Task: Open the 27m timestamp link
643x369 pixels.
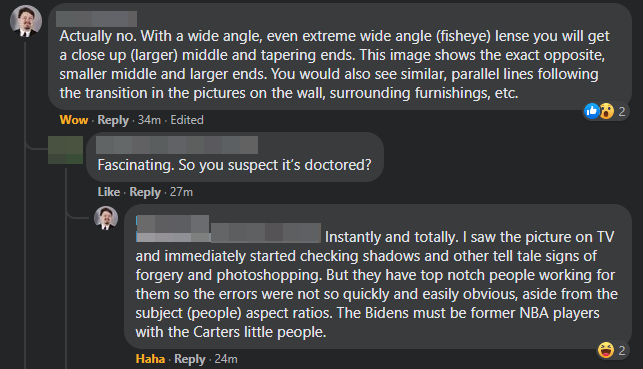Action: (x=181, y=192)
